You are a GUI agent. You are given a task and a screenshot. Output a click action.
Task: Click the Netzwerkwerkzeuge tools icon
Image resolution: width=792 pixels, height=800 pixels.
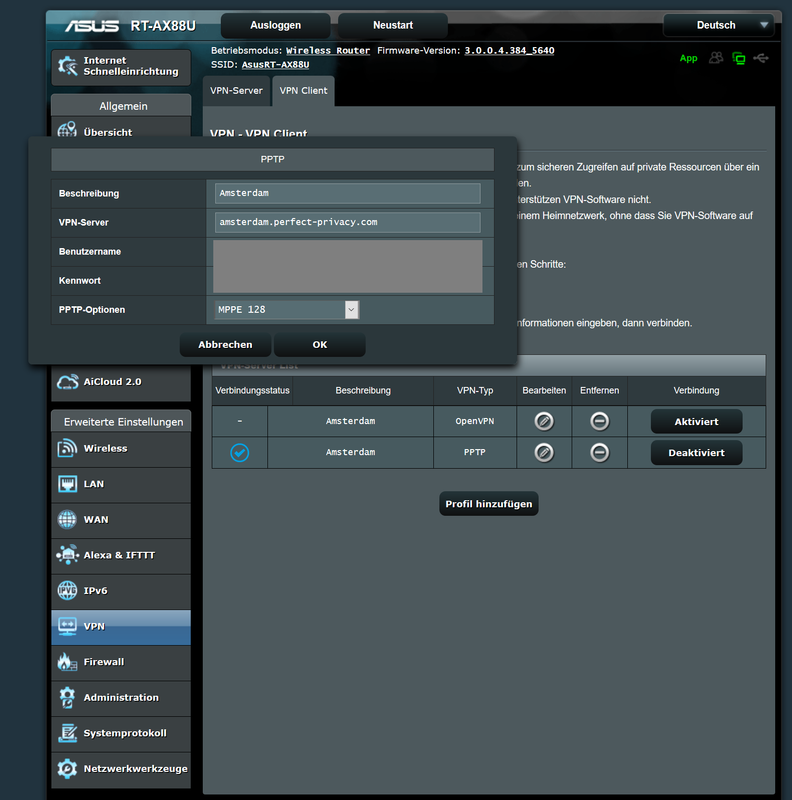(x=67, y=768)
